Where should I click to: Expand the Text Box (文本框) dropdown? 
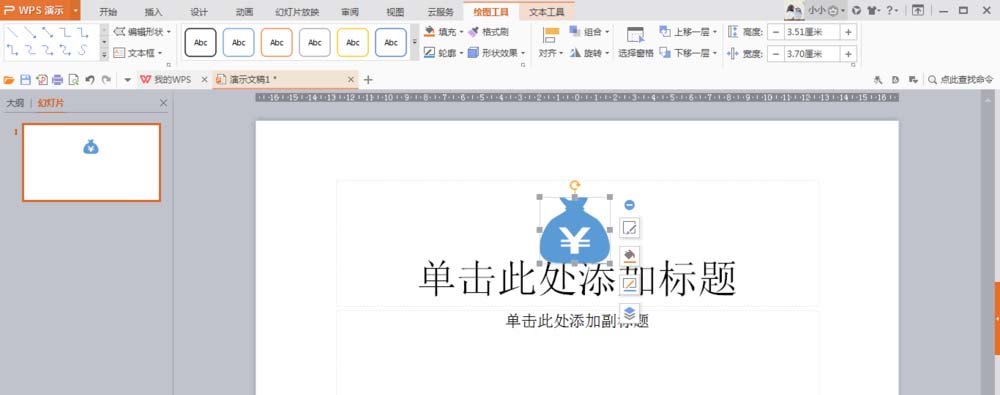click(160, 53)
